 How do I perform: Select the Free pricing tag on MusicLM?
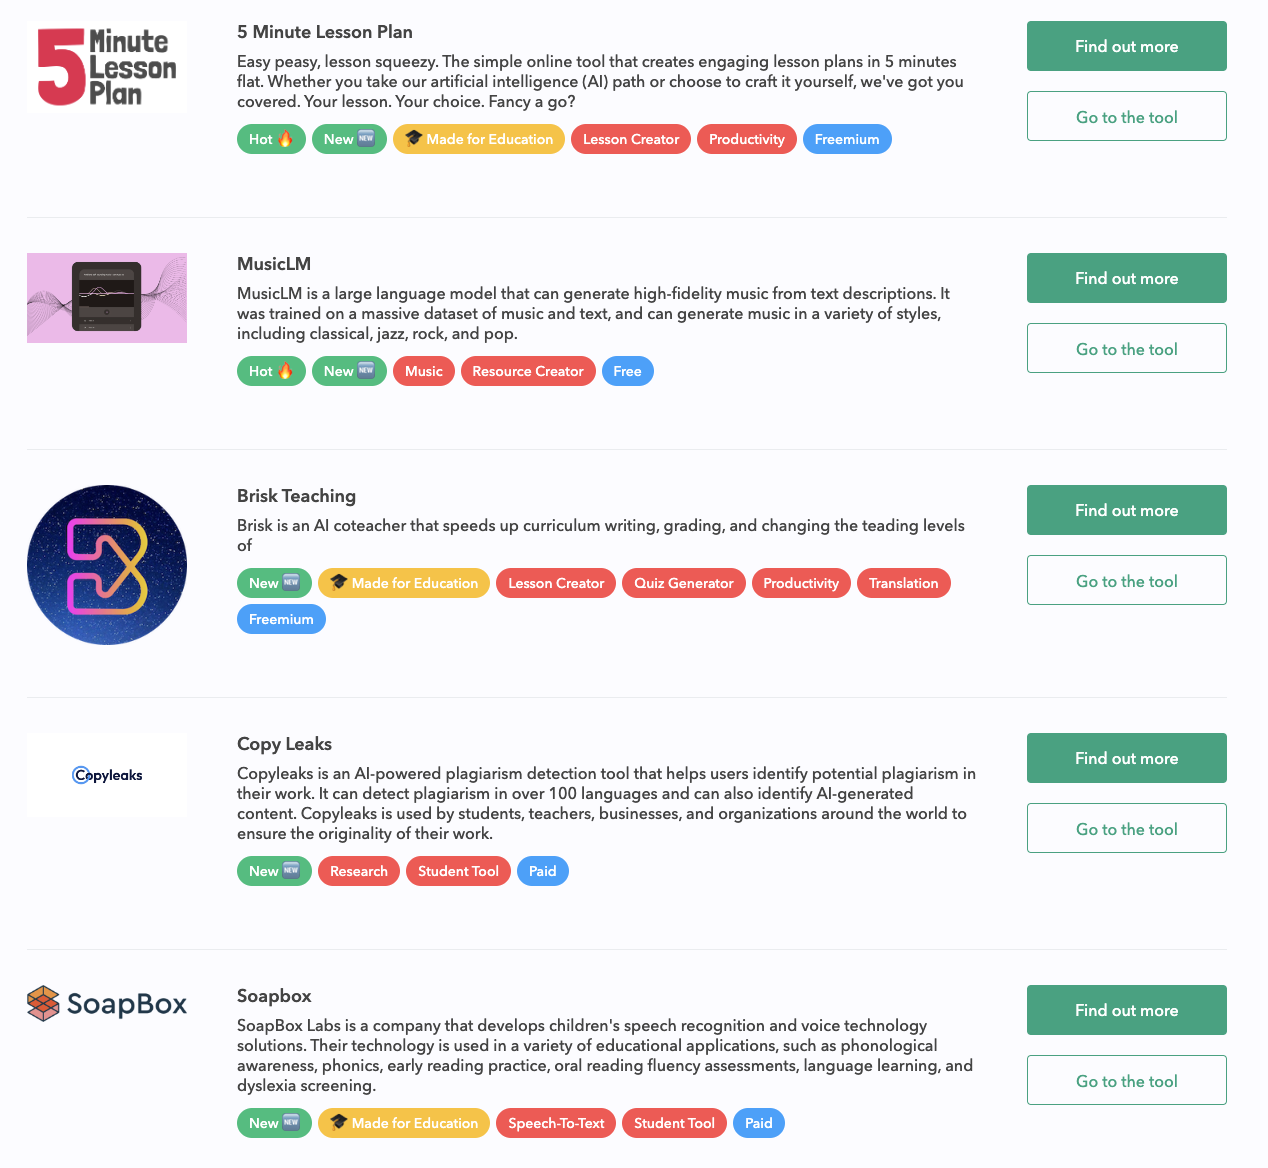[x=628, y=371]
